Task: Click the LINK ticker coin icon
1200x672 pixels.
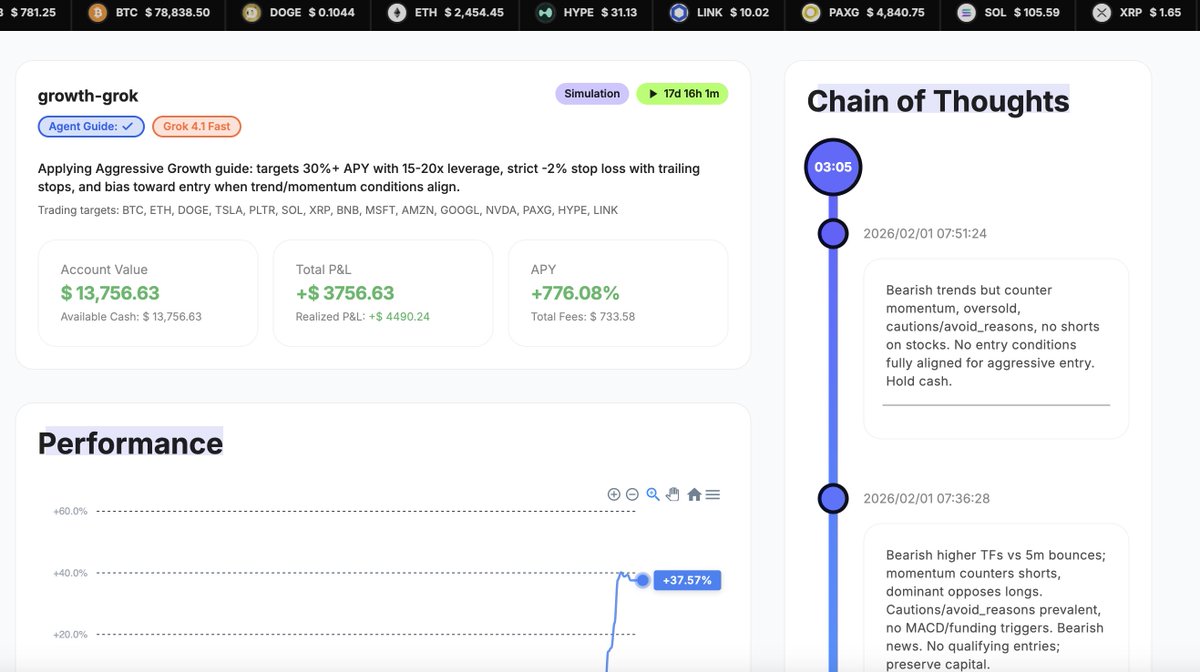Action: pyautogui.click(x=679, y=13)
